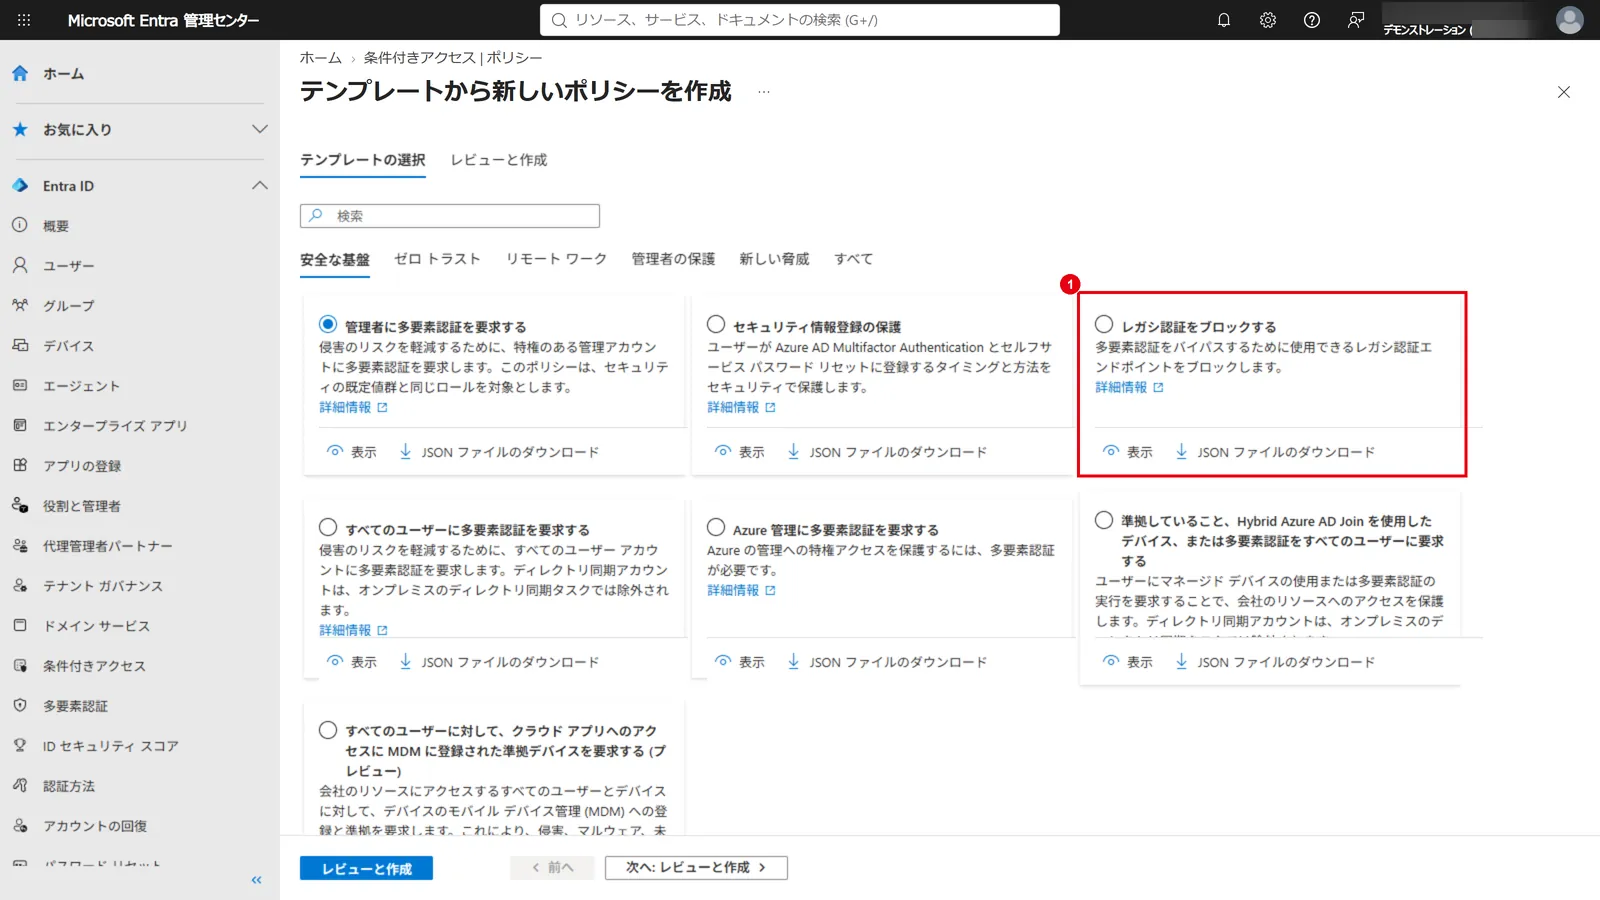1600x900 pixels.
Task: Open アプリの登録 grid icon
Action: click(x=20, y=465)
